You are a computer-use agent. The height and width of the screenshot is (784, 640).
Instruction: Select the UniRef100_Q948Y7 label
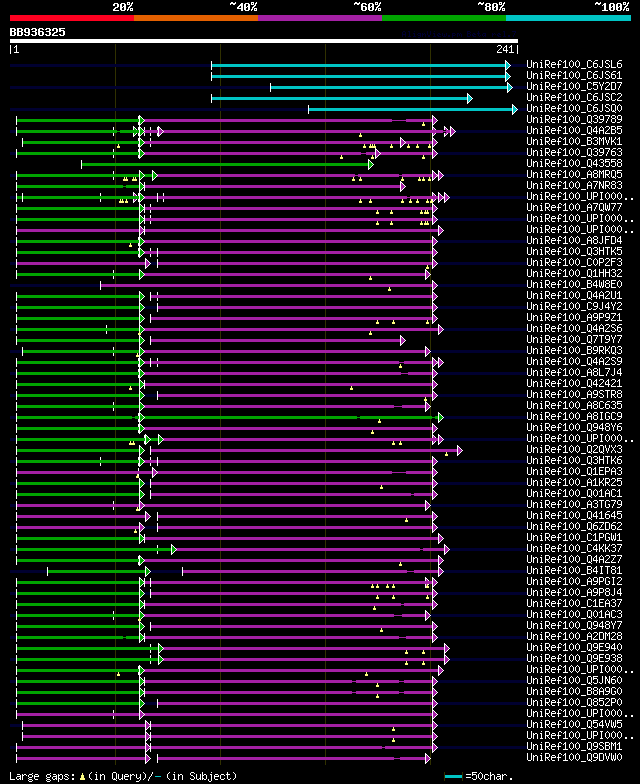[x=574, y=626]
